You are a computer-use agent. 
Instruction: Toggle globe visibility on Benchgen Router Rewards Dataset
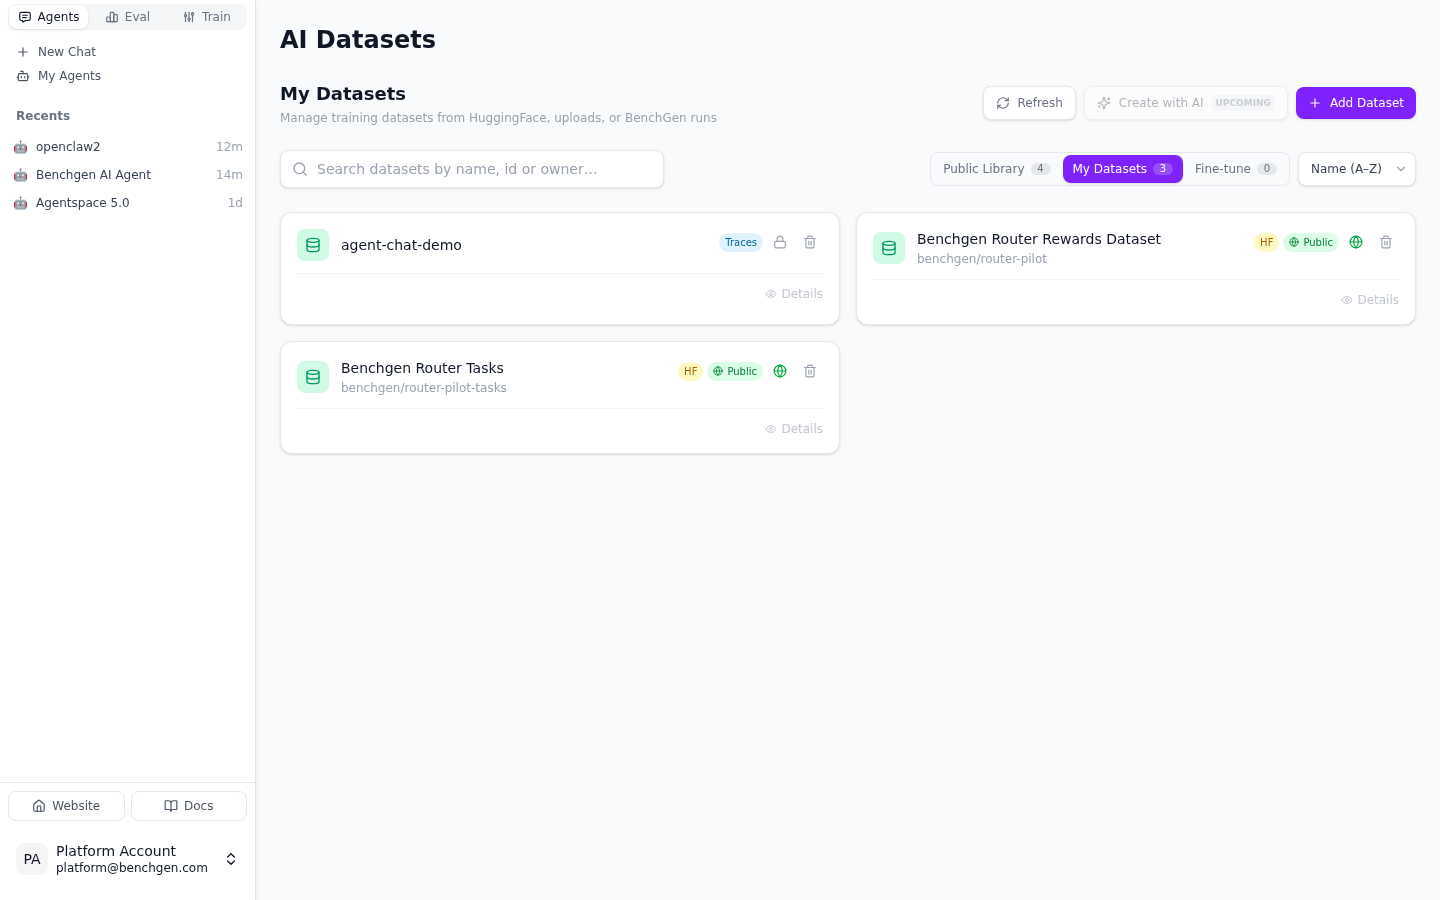click(x=1356, y=242)
